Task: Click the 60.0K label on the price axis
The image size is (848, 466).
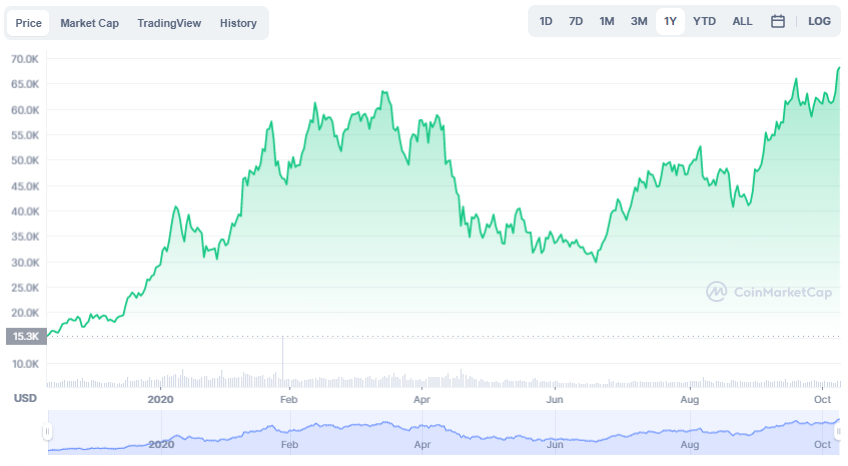Action: tap(25, 110)
